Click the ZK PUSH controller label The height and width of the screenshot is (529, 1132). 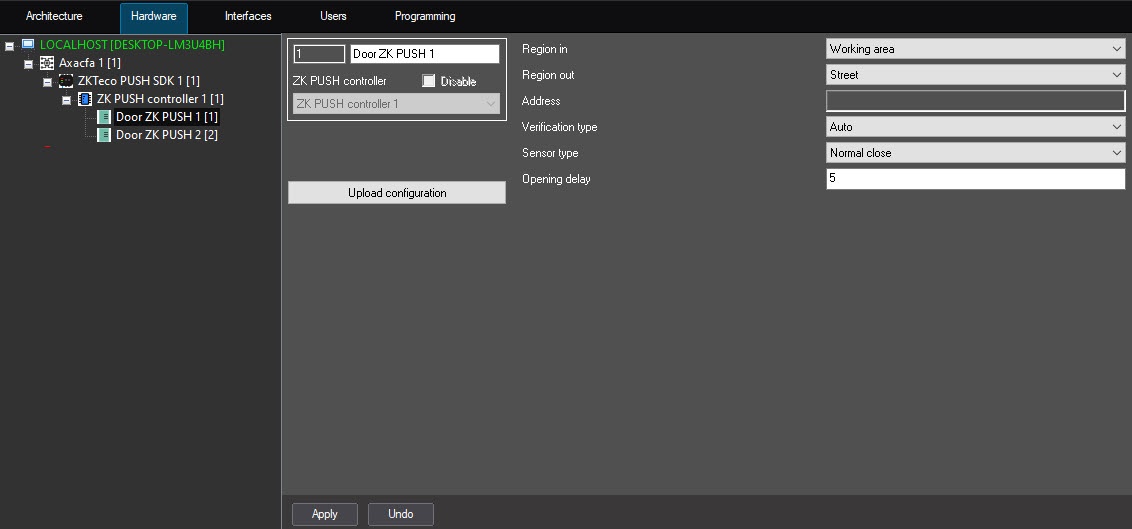pyautogui.click(x=339, y=81)
